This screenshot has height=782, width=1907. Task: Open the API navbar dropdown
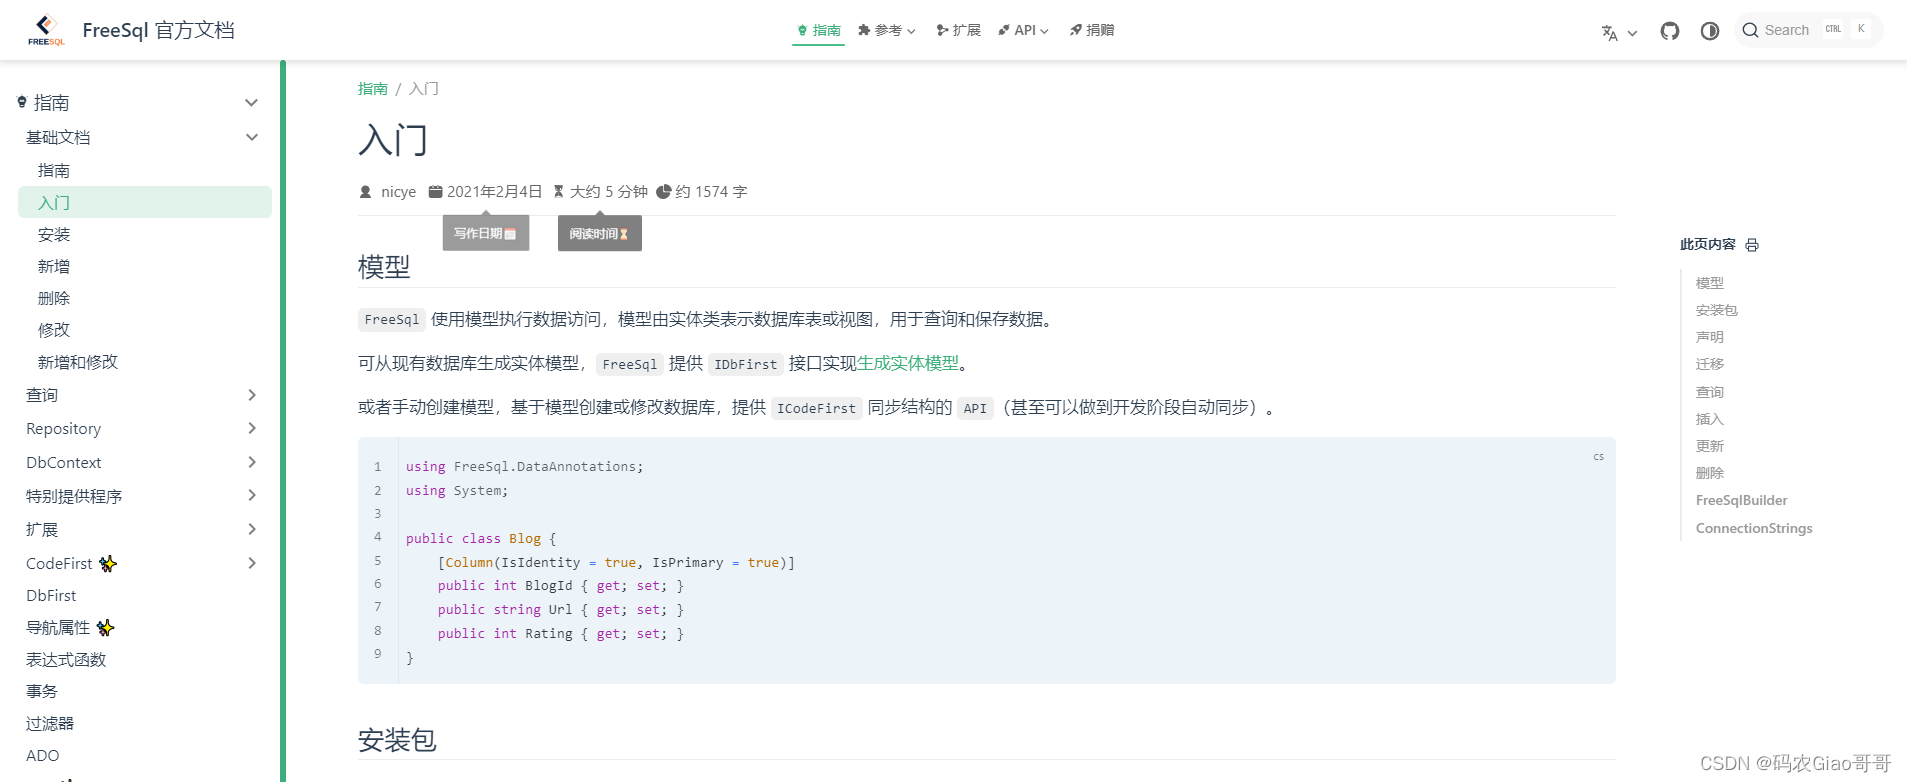click(1023, 30)
